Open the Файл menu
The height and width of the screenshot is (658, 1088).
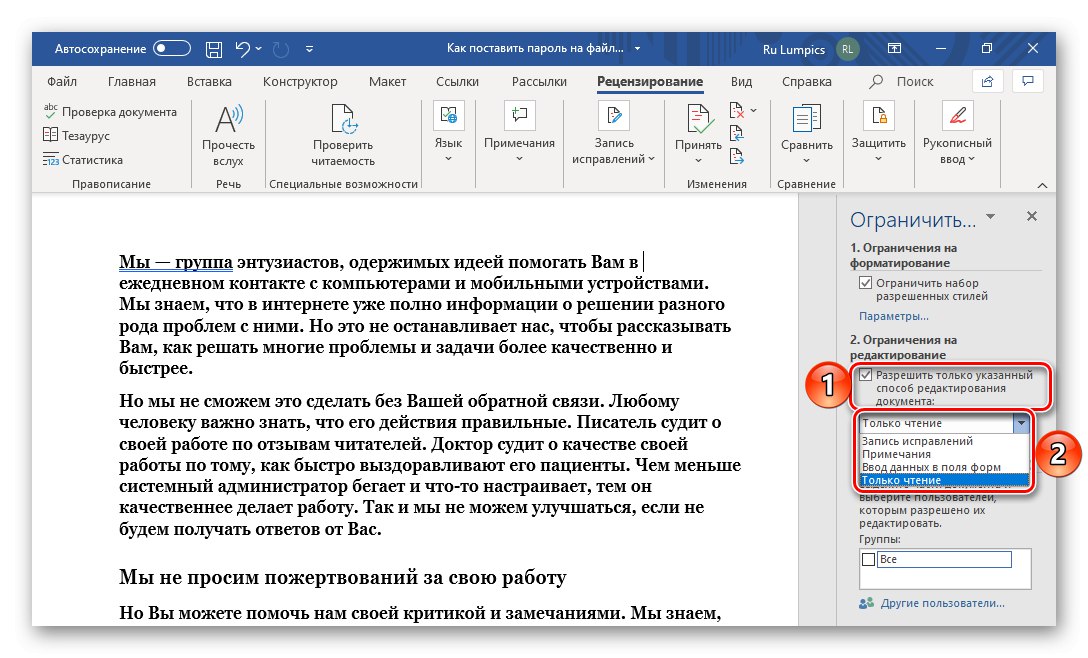coord(61,81)
